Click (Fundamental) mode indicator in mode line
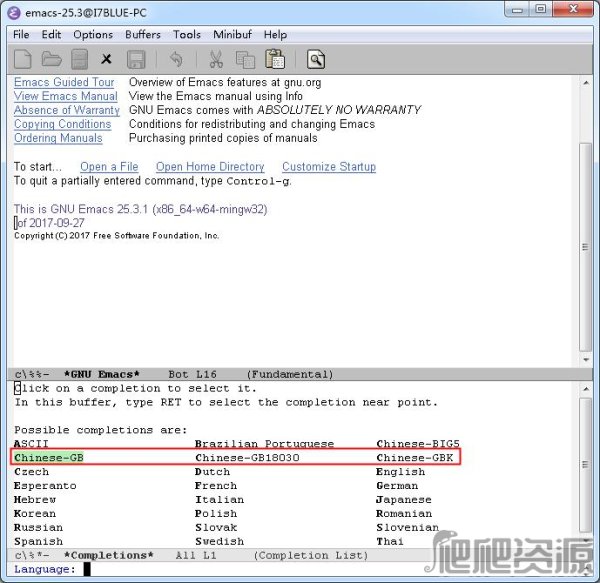 tap(290, 374)
